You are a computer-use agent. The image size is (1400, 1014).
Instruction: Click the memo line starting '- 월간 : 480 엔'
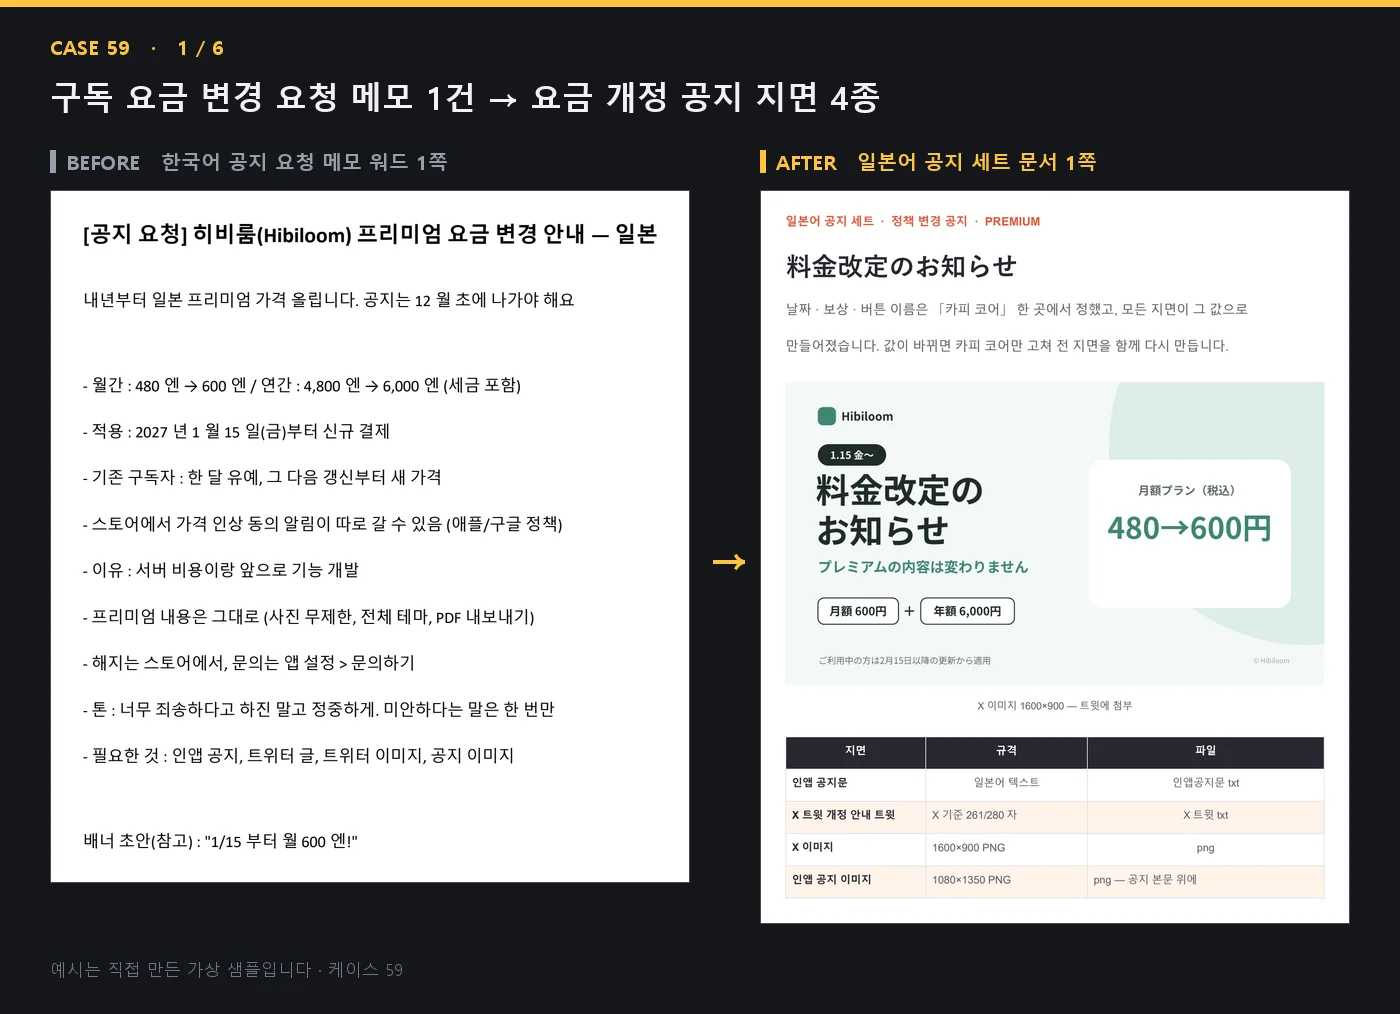point(302,385)
